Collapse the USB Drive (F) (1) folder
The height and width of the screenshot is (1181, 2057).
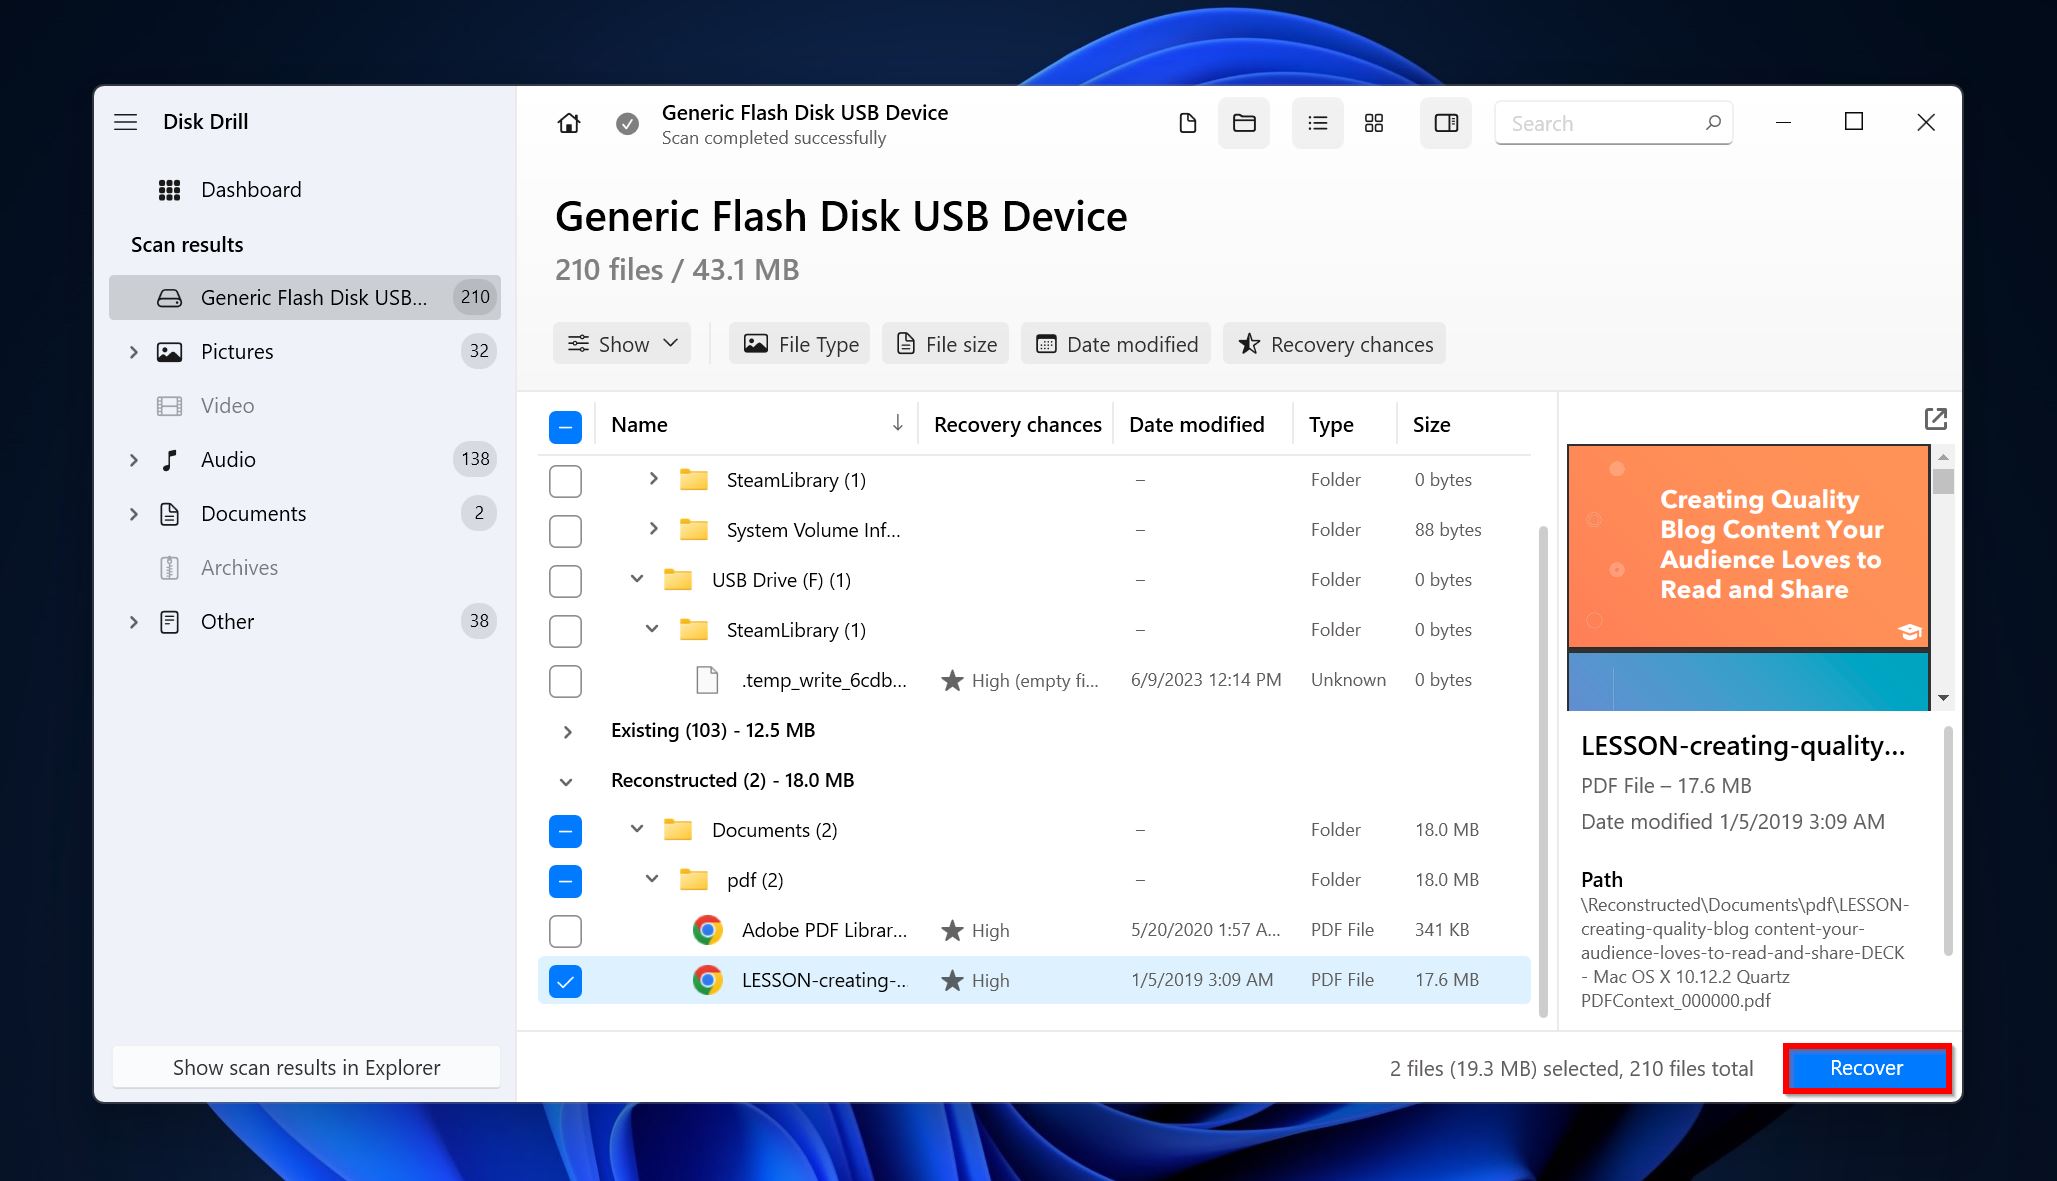pos(636,579)
